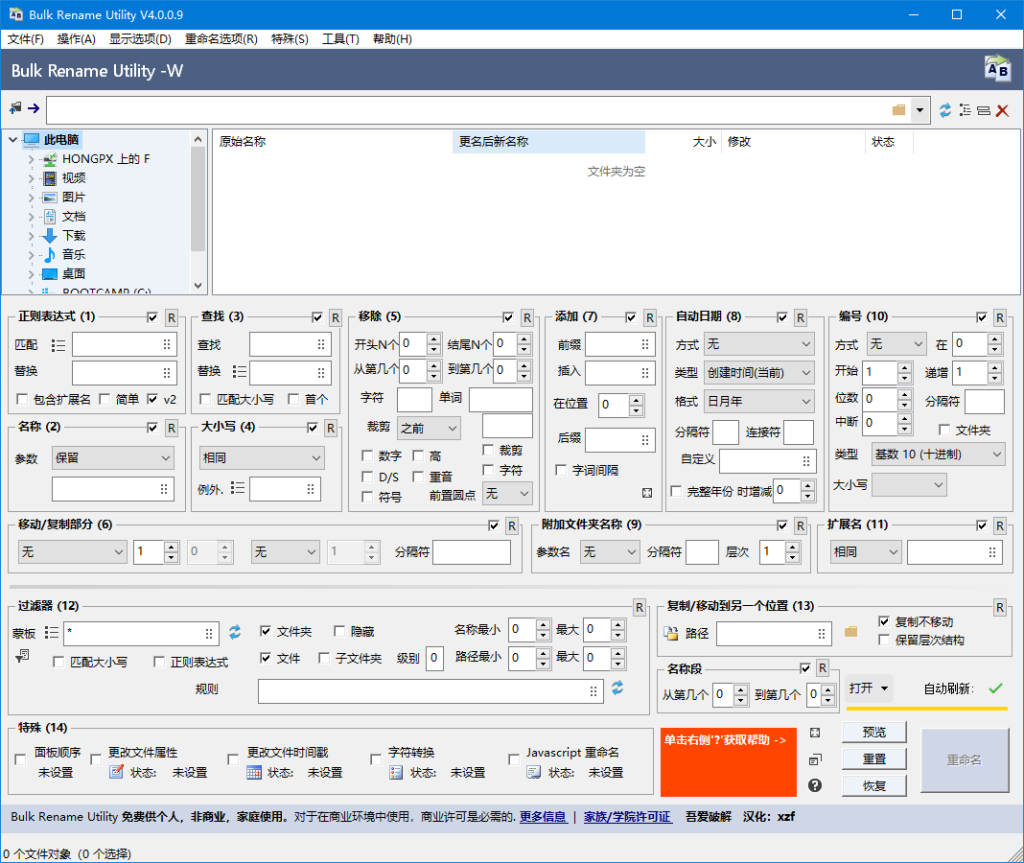Open the 基数 10 (十进制) dropdown
Viewport: 1024px width, 863px height.
click(938, 454)
